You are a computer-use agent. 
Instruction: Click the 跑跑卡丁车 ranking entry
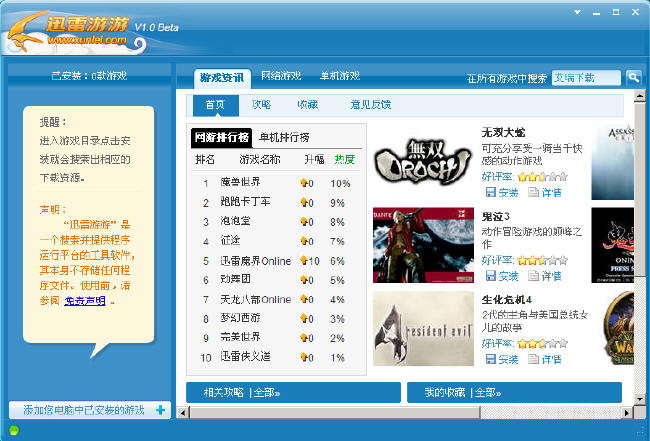(x=245, y=202)
